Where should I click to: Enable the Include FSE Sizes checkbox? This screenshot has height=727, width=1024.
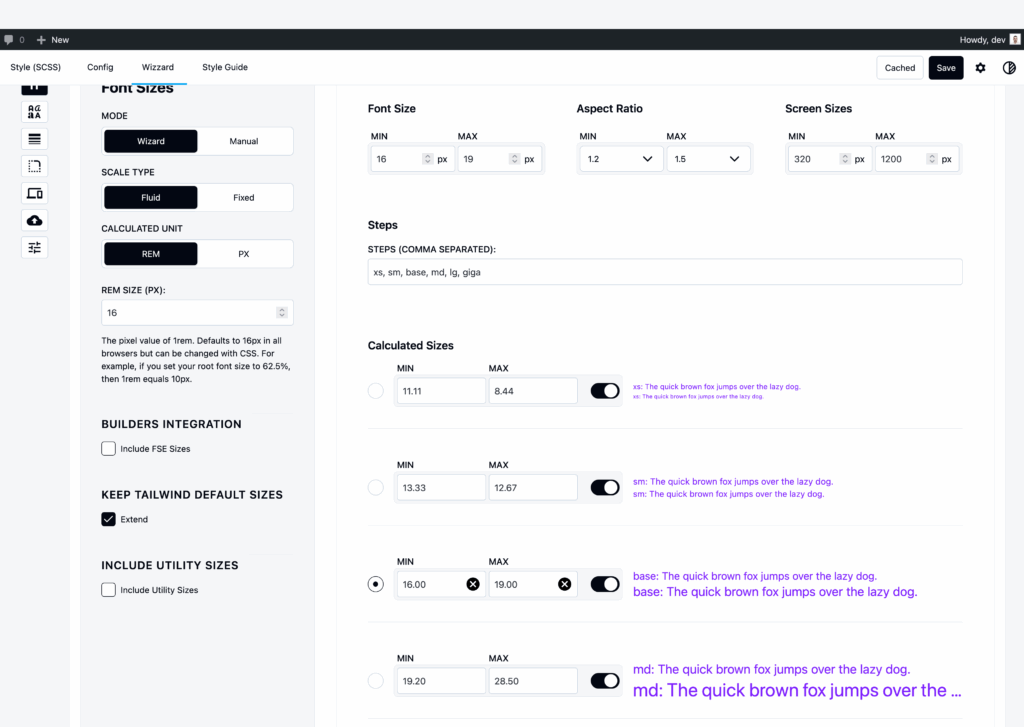pyautogui.click(x=108, y=448)
